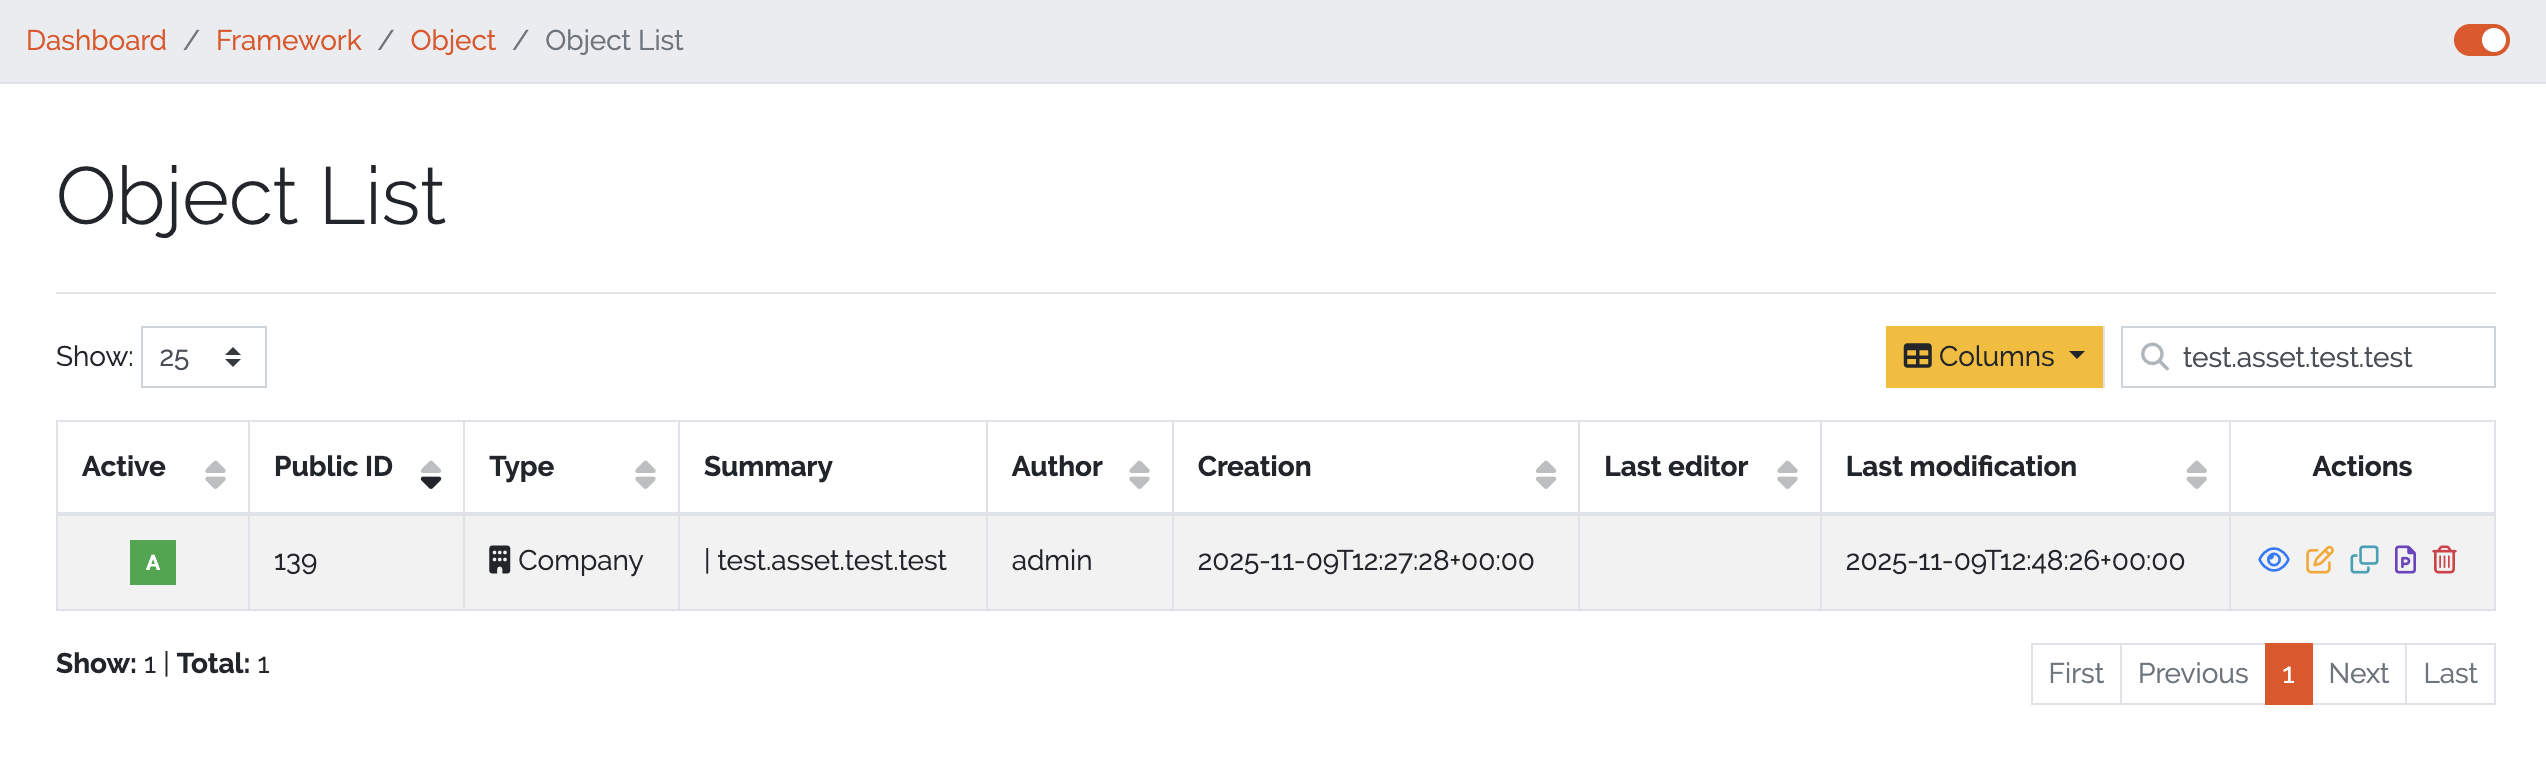
Task: Toggle the orange switch in the header
Action: (2481, 40)
